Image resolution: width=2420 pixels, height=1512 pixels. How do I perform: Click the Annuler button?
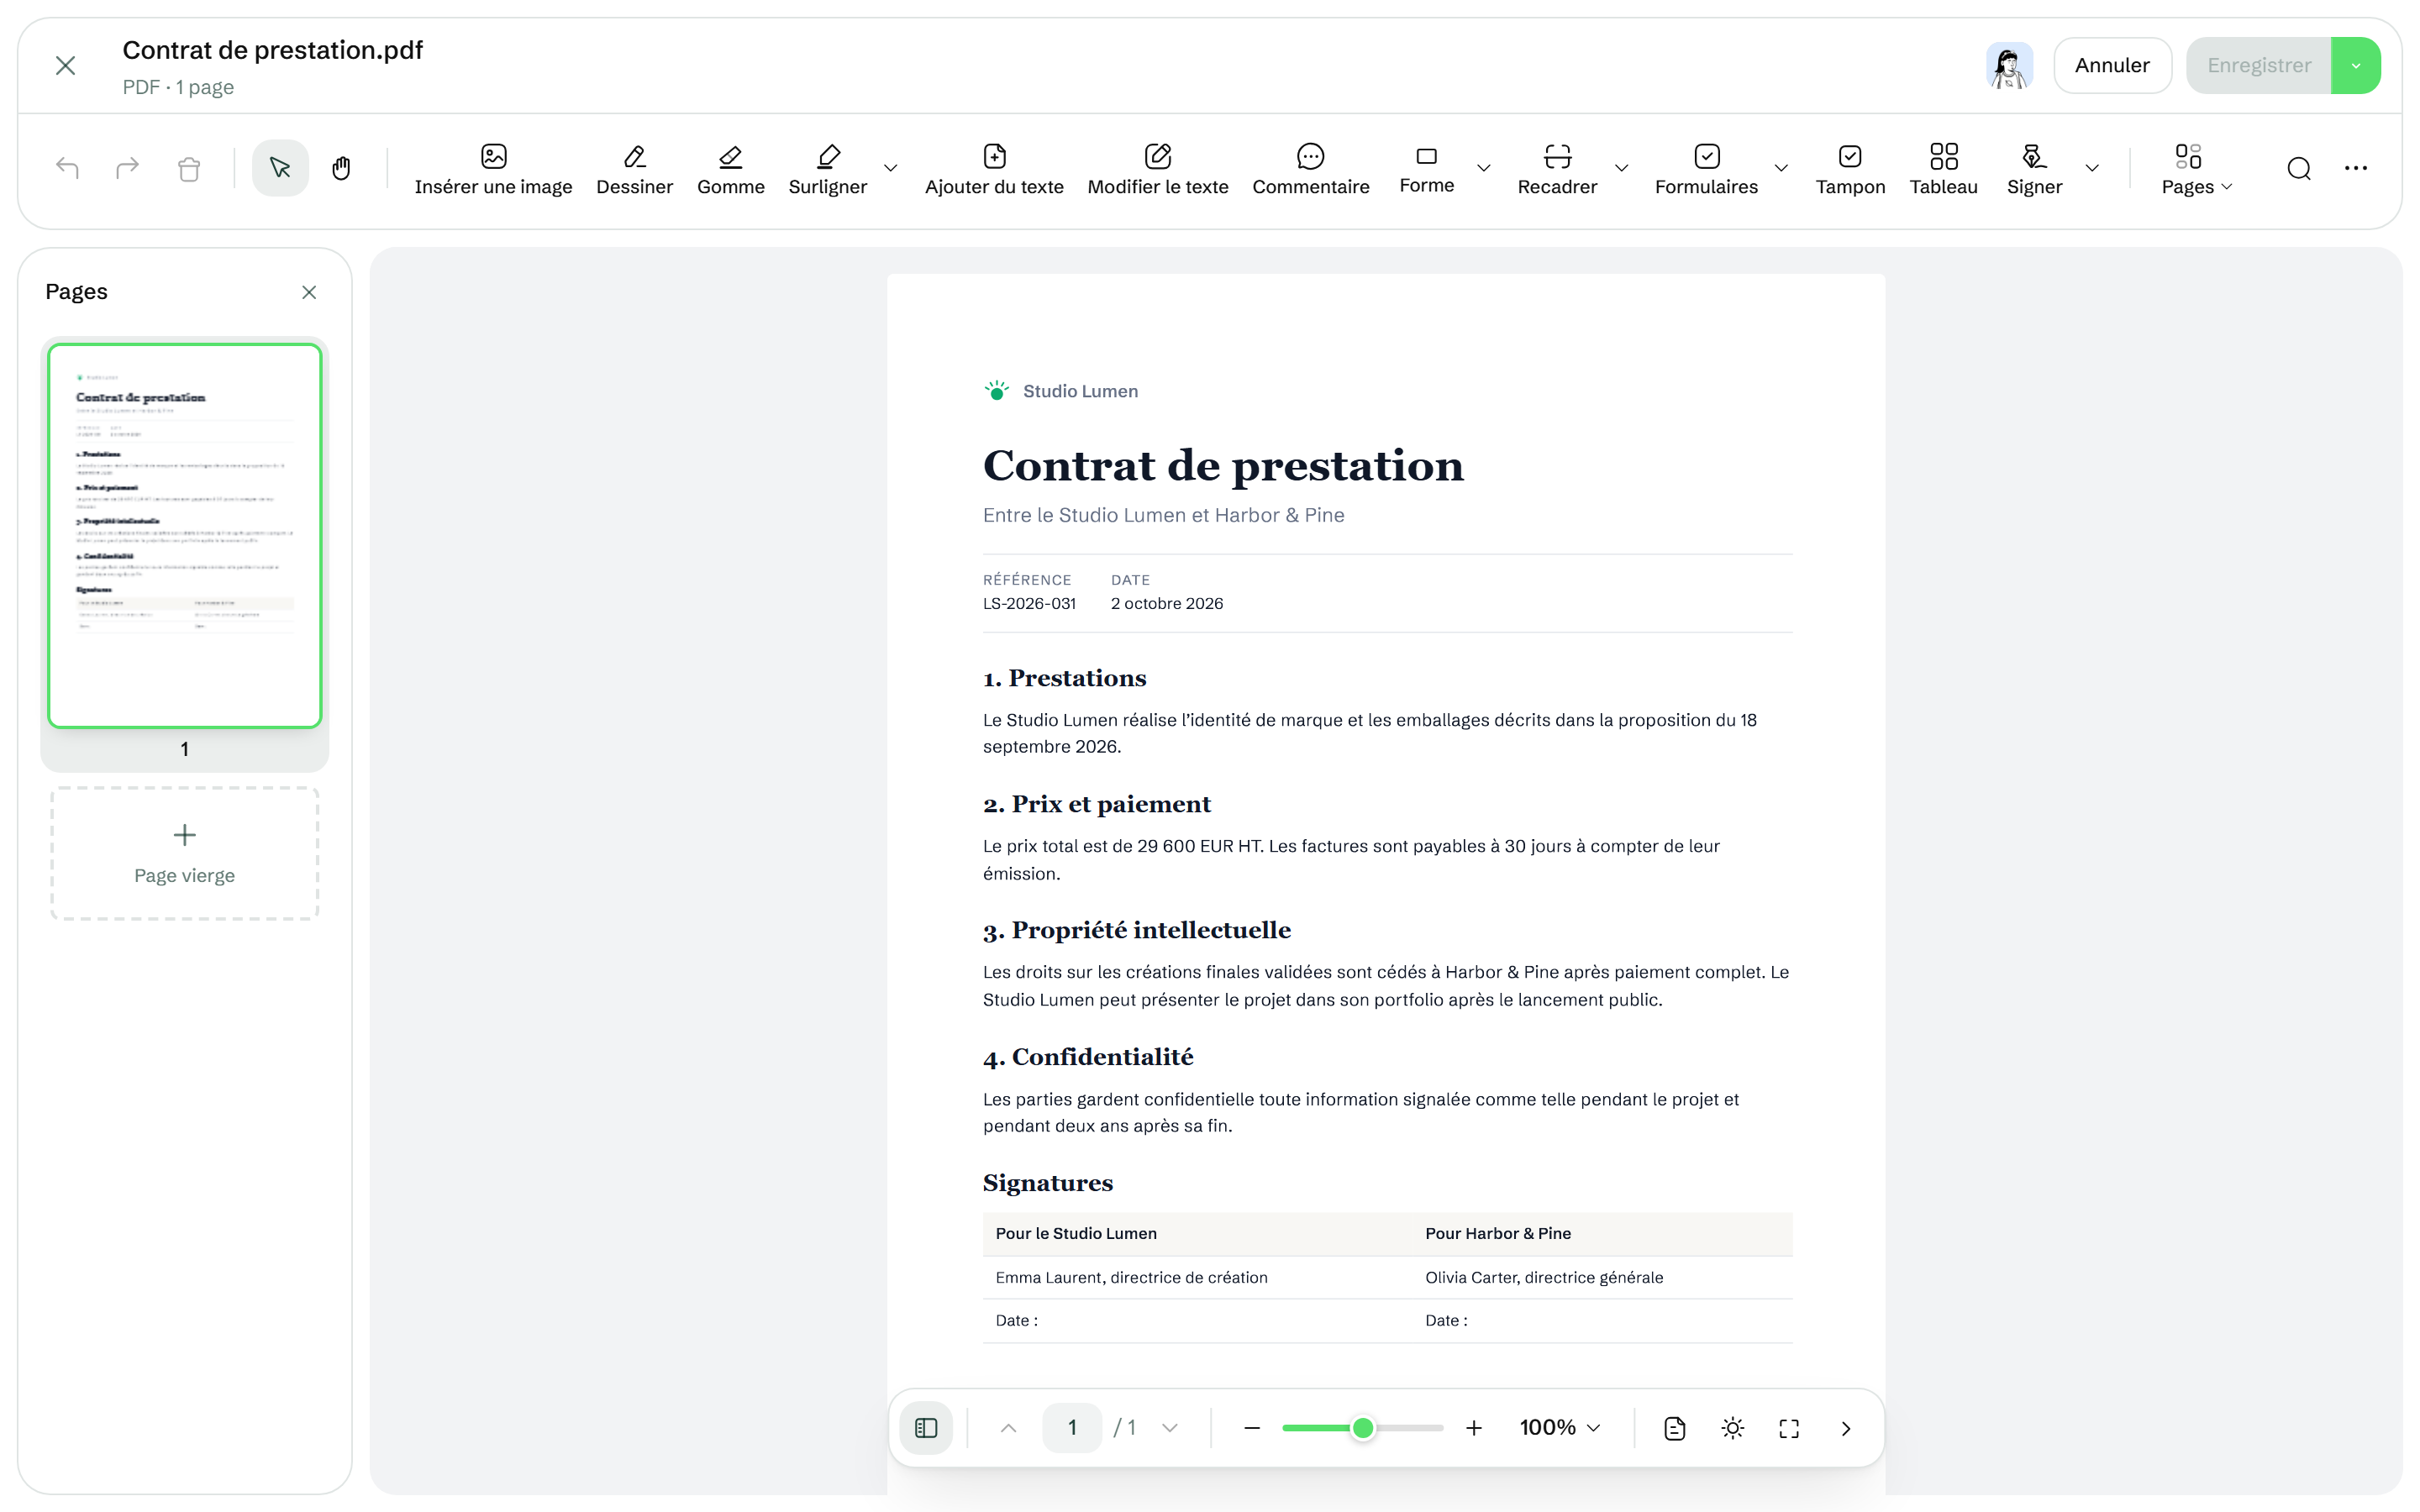[2111, 65]
